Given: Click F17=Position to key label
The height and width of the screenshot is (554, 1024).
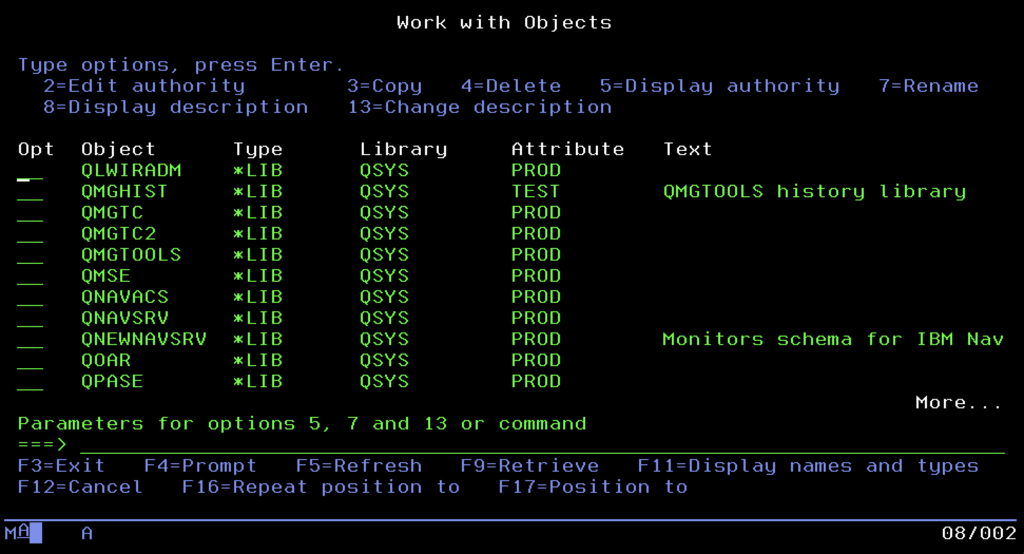Looking at the screenshot, I should tap(593, 487).
